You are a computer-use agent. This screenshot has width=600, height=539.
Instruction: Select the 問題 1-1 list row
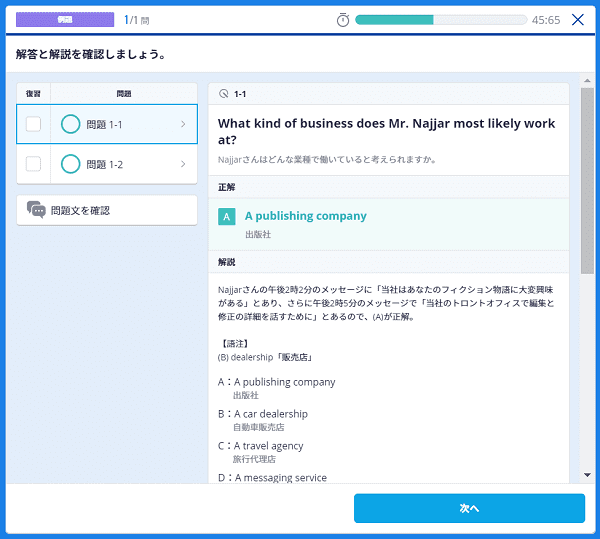pos(120,124)
